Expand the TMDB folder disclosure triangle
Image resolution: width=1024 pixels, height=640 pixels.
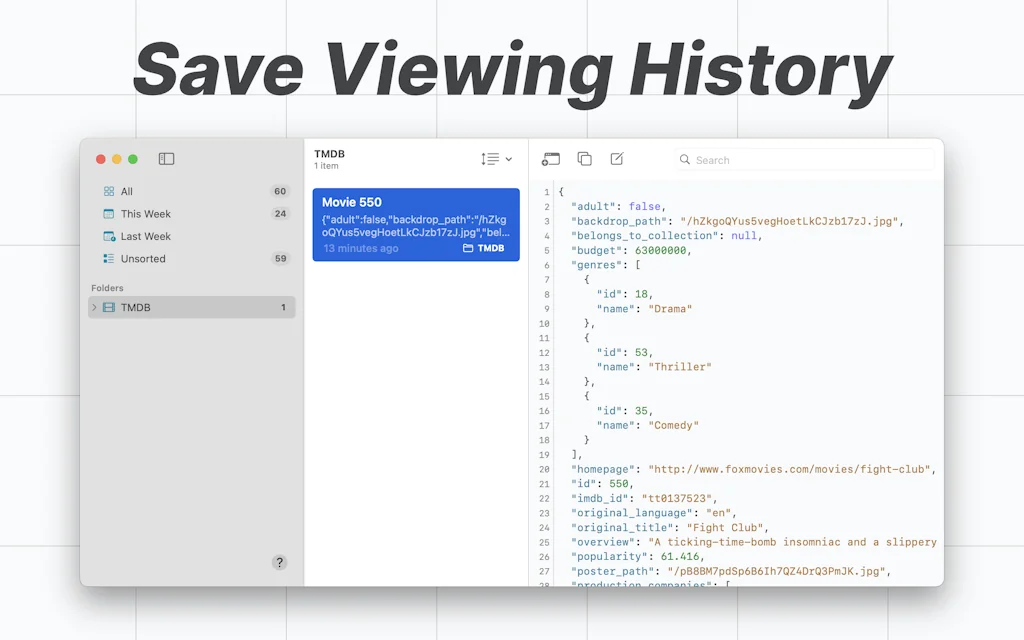click(x=94, y=307)
